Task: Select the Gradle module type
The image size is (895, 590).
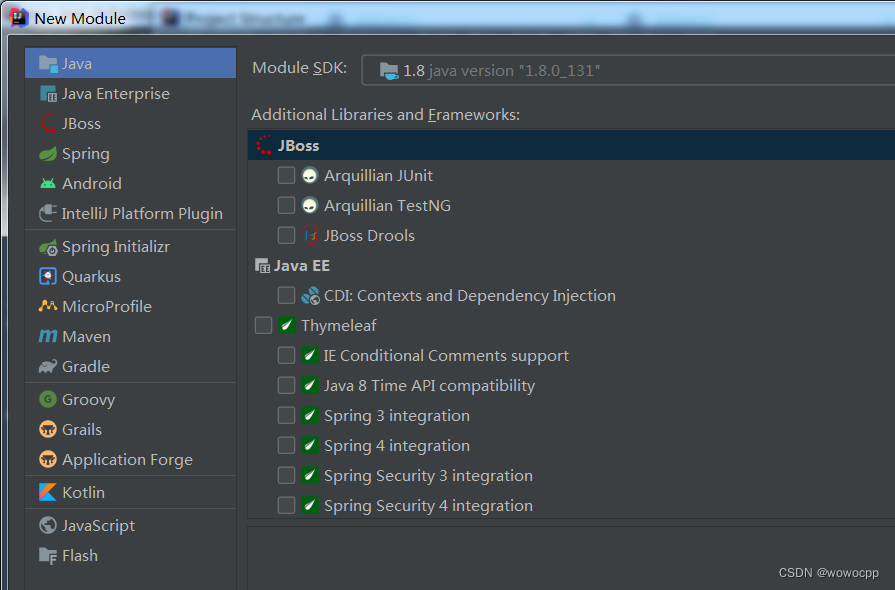Action: click(130, 366)
